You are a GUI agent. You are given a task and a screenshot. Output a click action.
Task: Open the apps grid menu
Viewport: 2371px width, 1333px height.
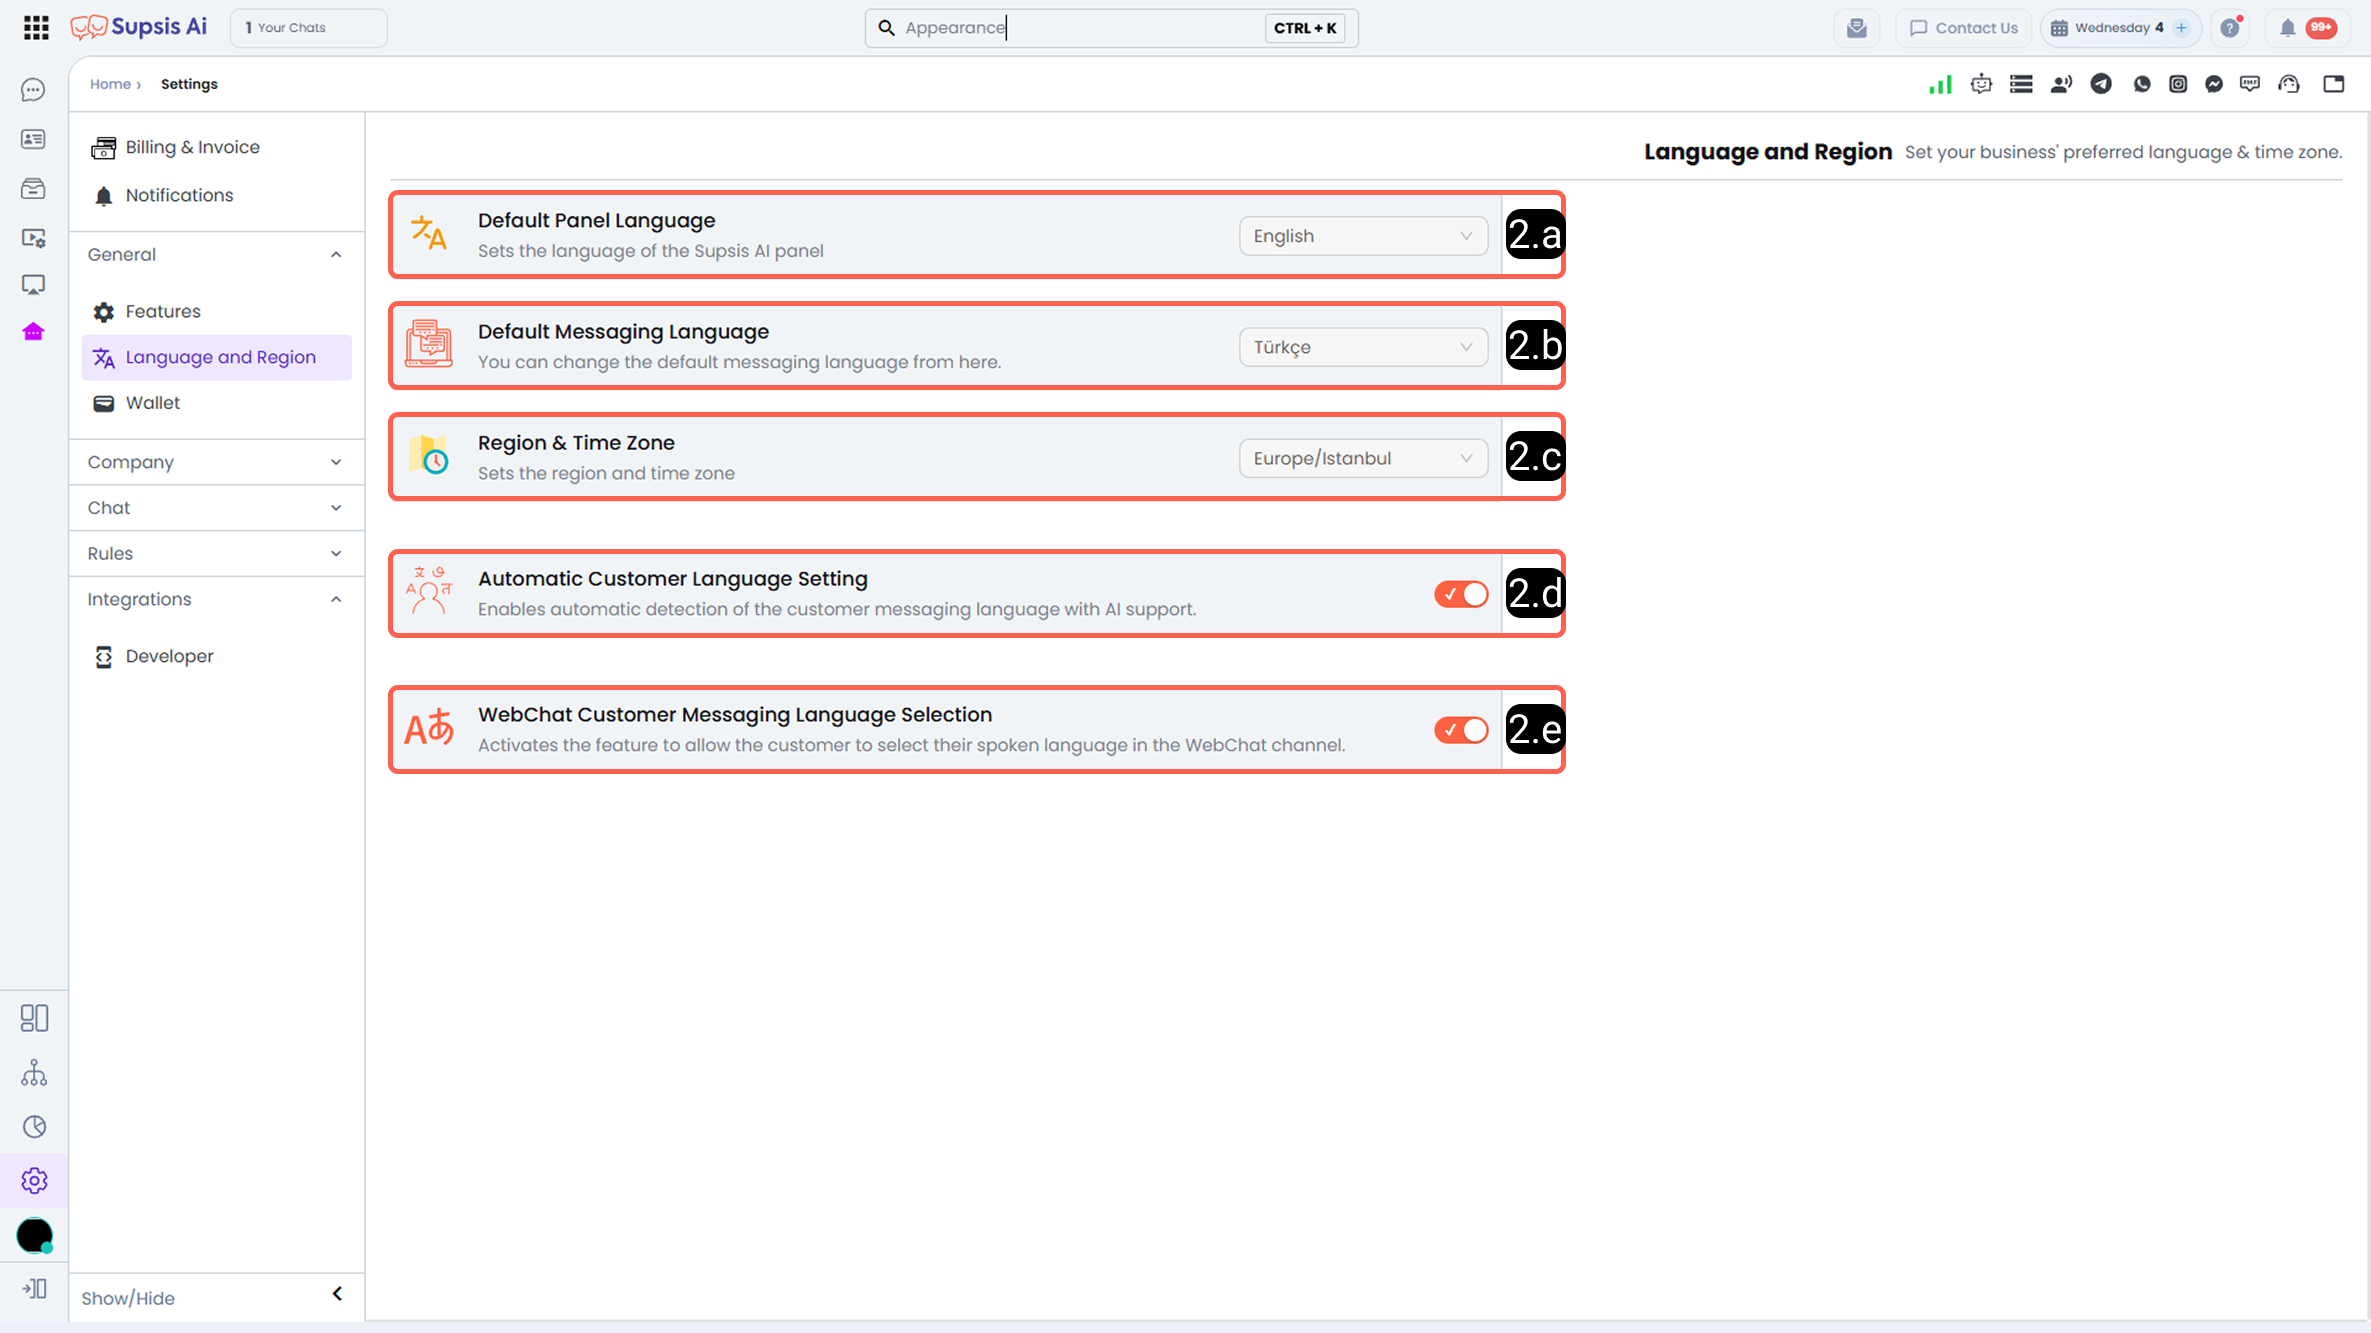click(x=36, y=27)
